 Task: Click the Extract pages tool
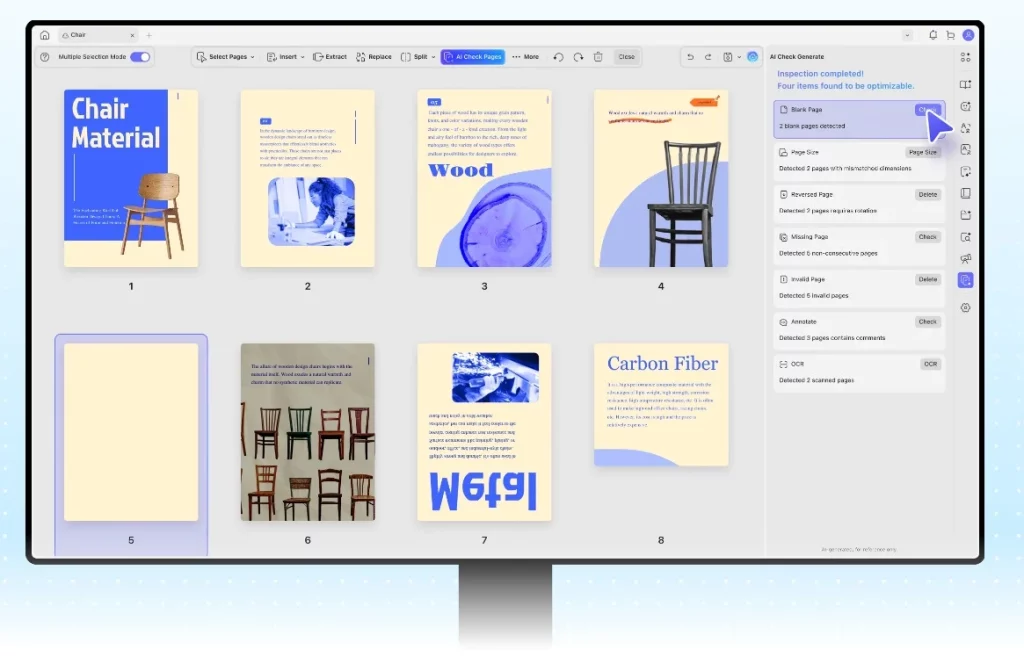(x=330, y=57)
